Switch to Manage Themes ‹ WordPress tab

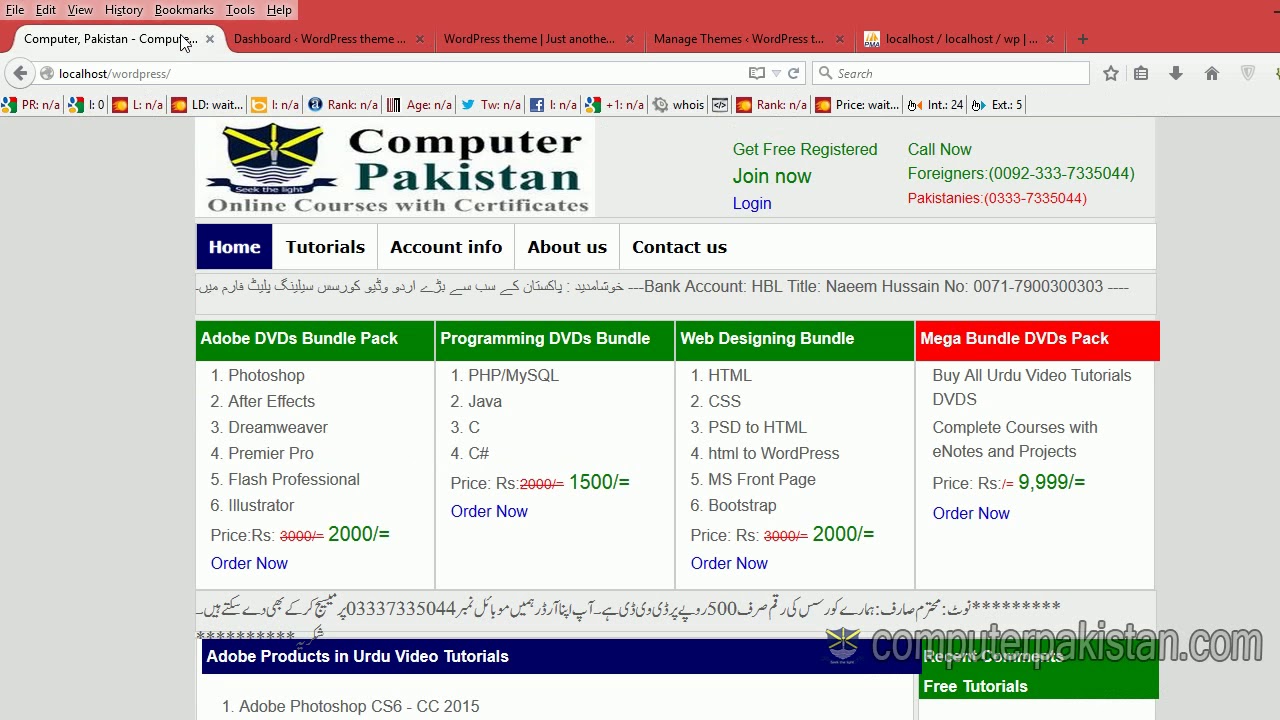coord(740,39)
